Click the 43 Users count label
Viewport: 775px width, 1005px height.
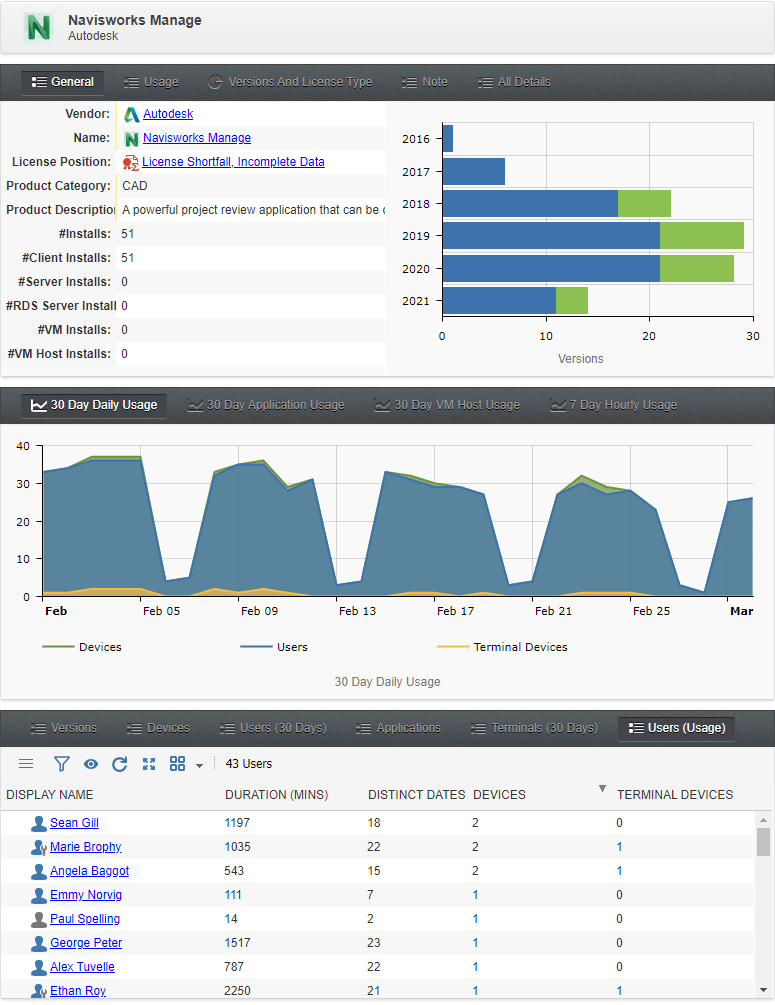coord(249,764)
